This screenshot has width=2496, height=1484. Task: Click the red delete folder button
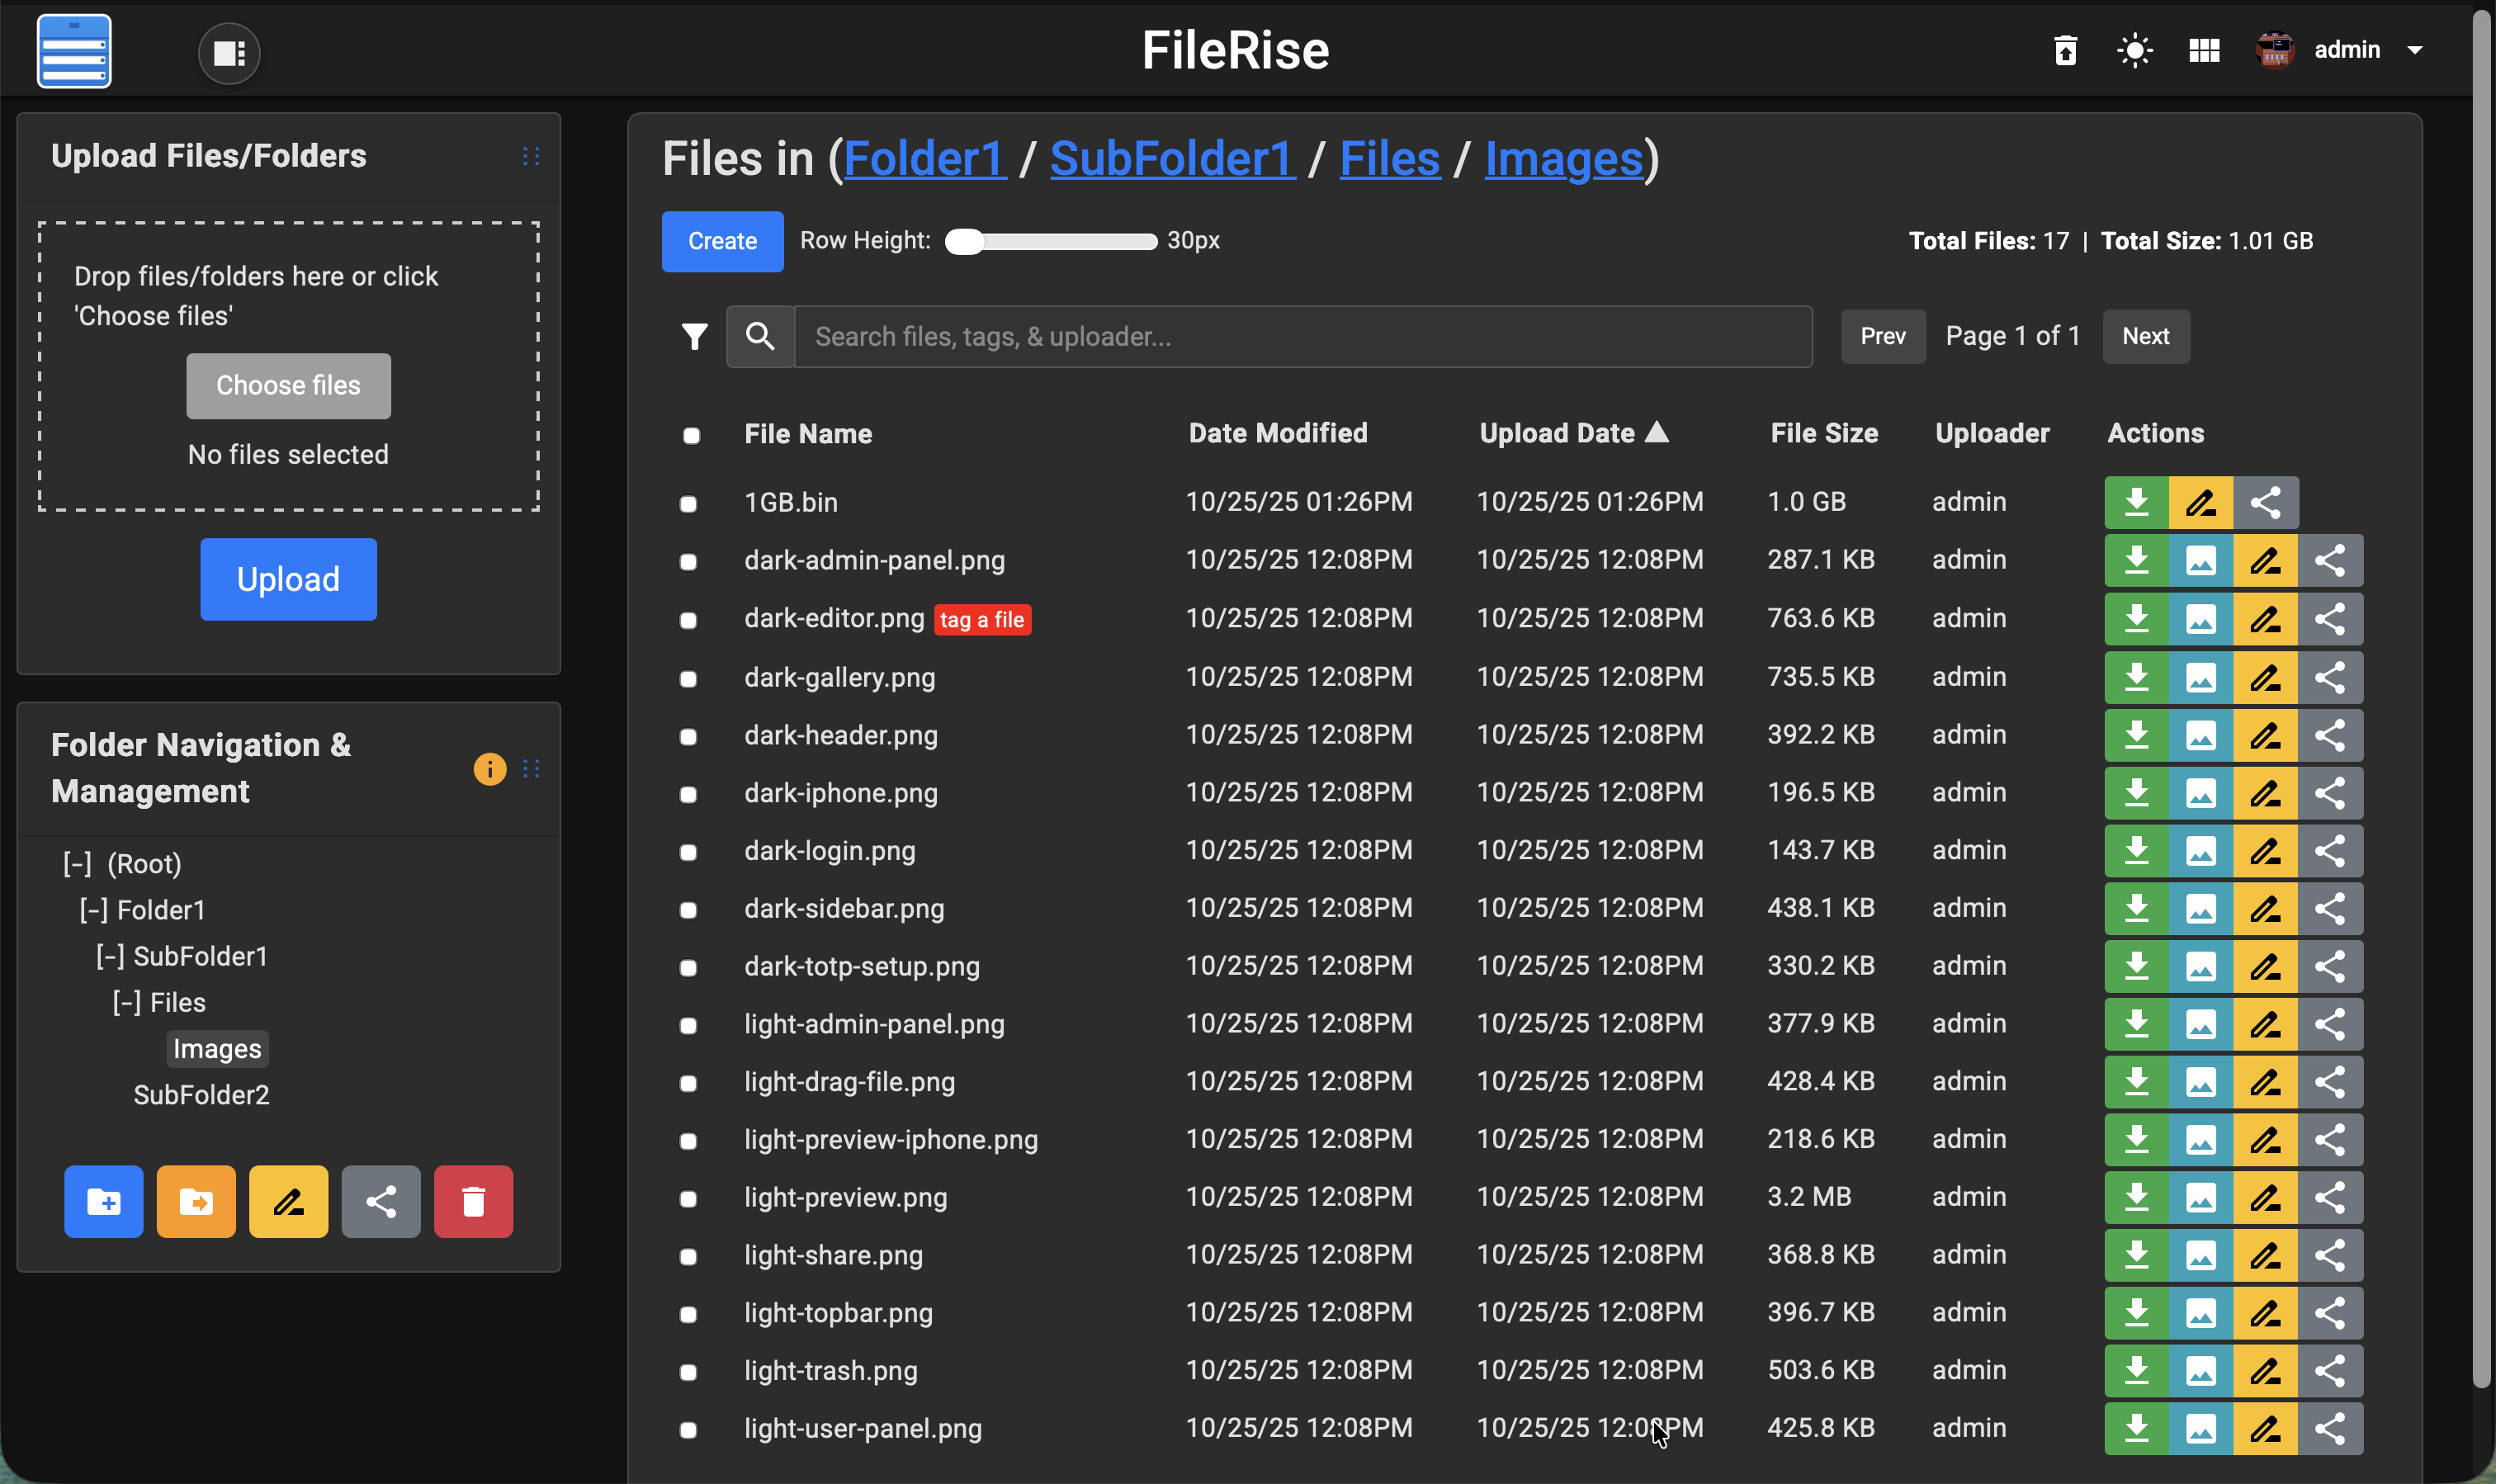coord(473,1201)
